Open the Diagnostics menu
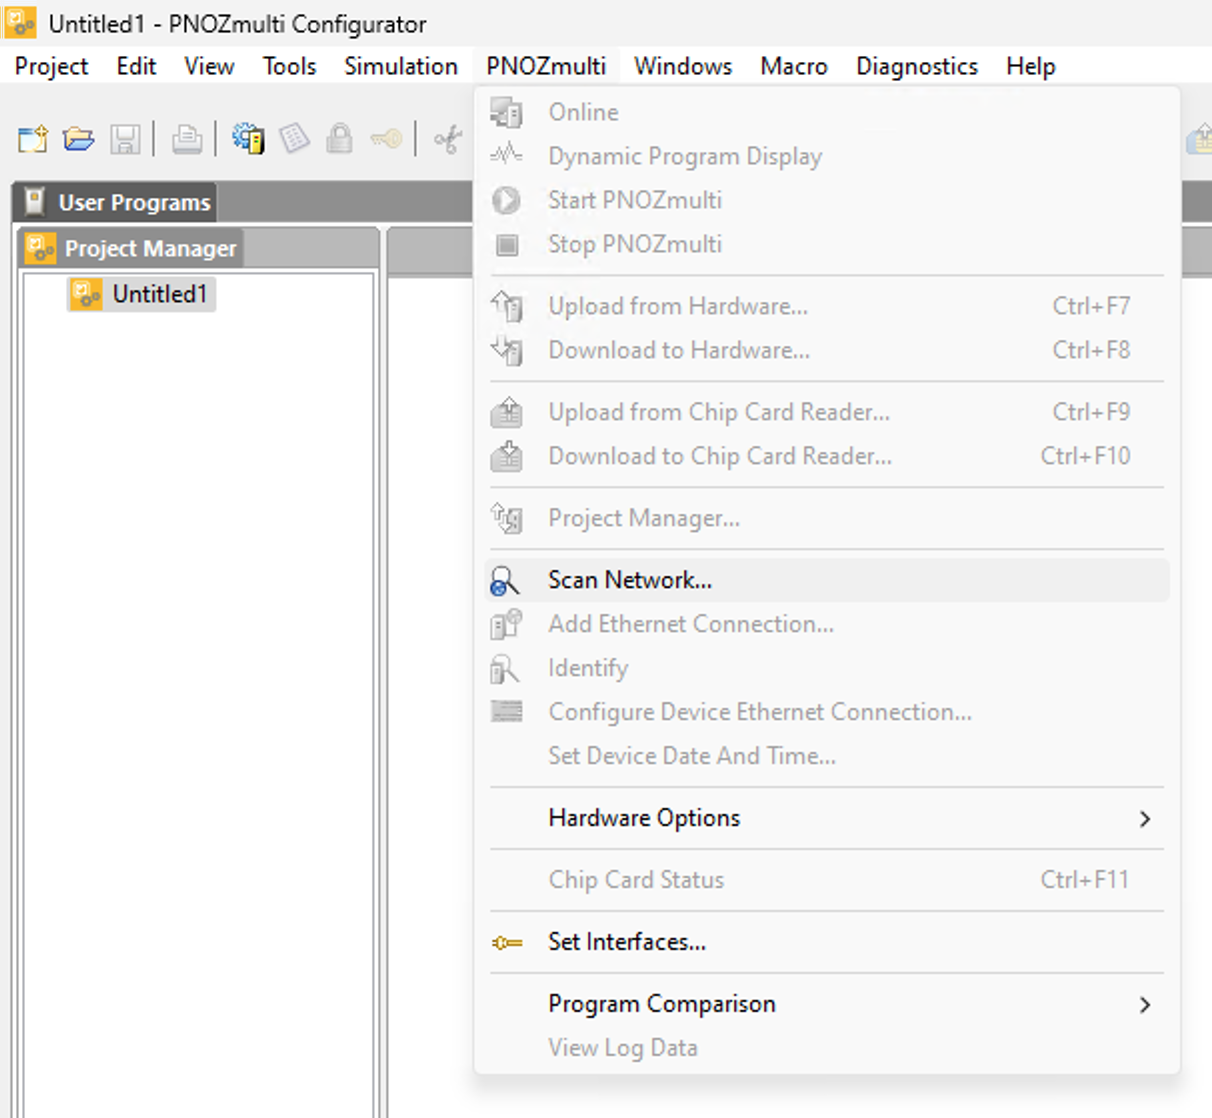 (x=917, y=66)
